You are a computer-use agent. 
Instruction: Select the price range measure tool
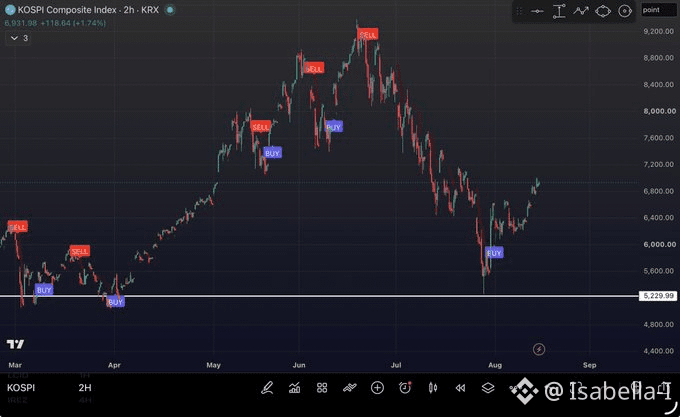(x=559, y=11)
